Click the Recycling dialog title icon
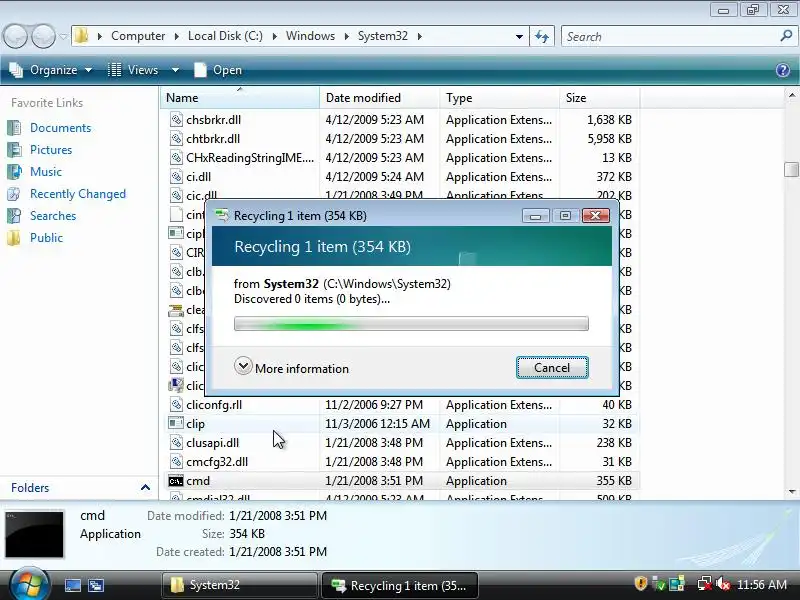The height and width of the screenshot is (600, 800). pyautogui.click(x=222, y=215)
